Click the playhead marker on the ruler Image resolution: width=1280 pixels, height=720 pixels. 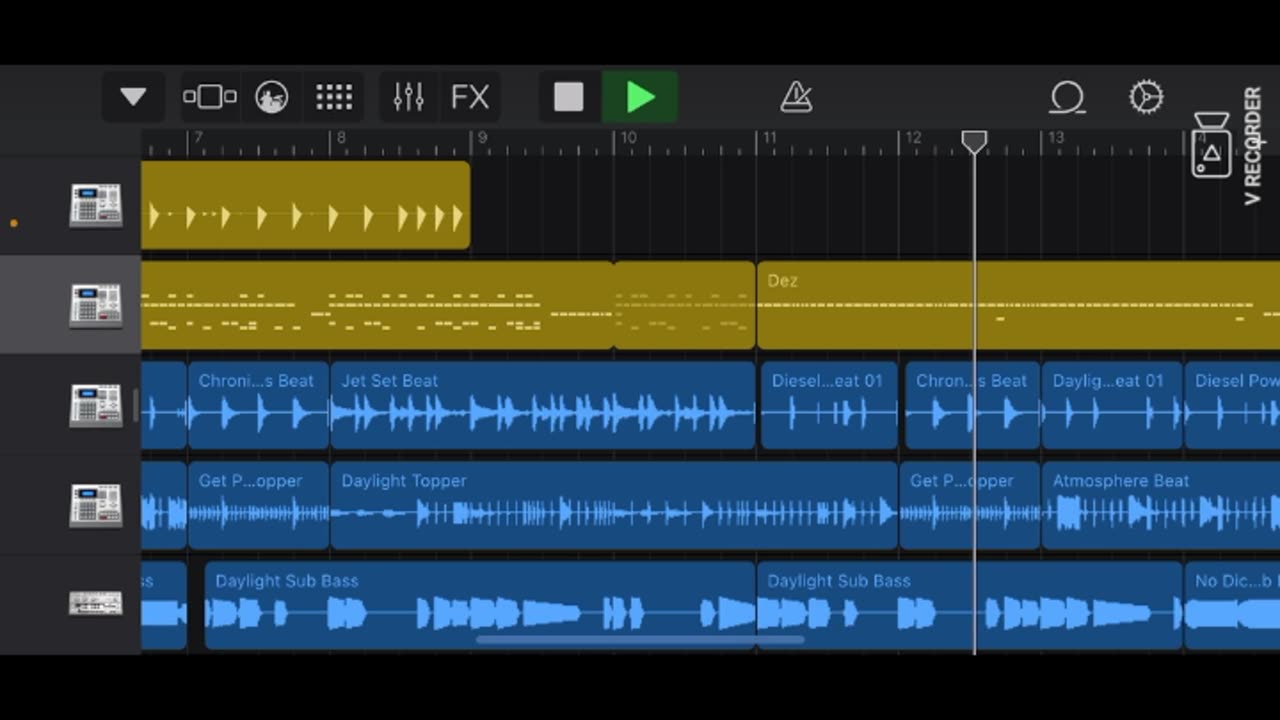point(974,141)
